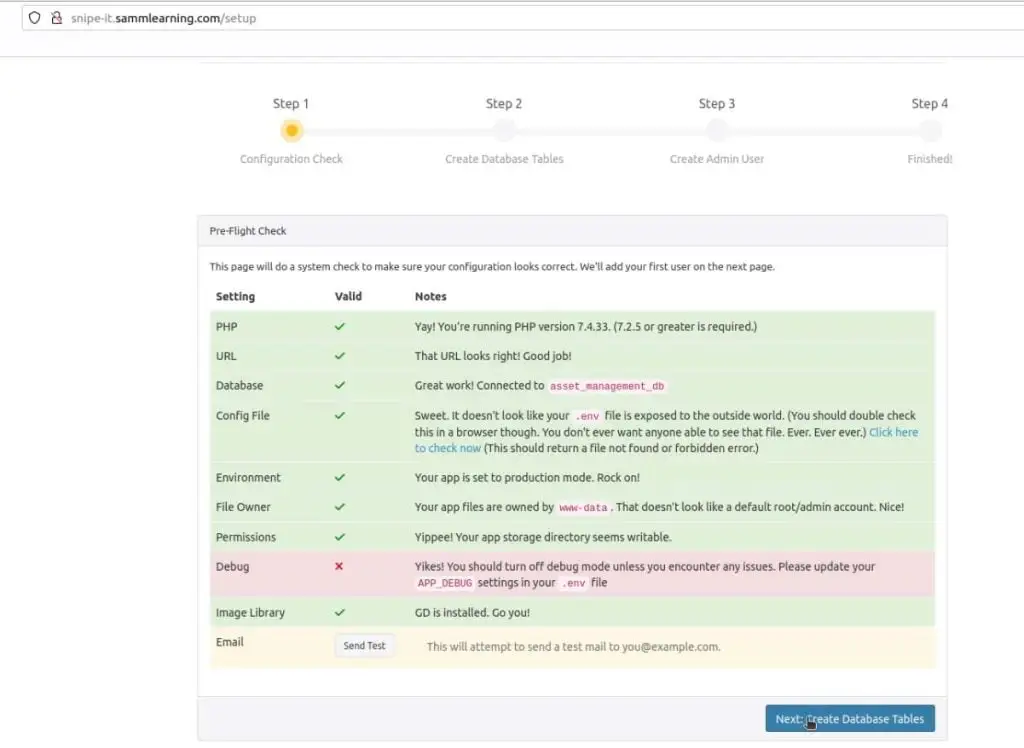Click the 'Image Library' setting label
The width and height of the screenshot is (1024, 748).
pyautogui.click(x=250, y=613)
